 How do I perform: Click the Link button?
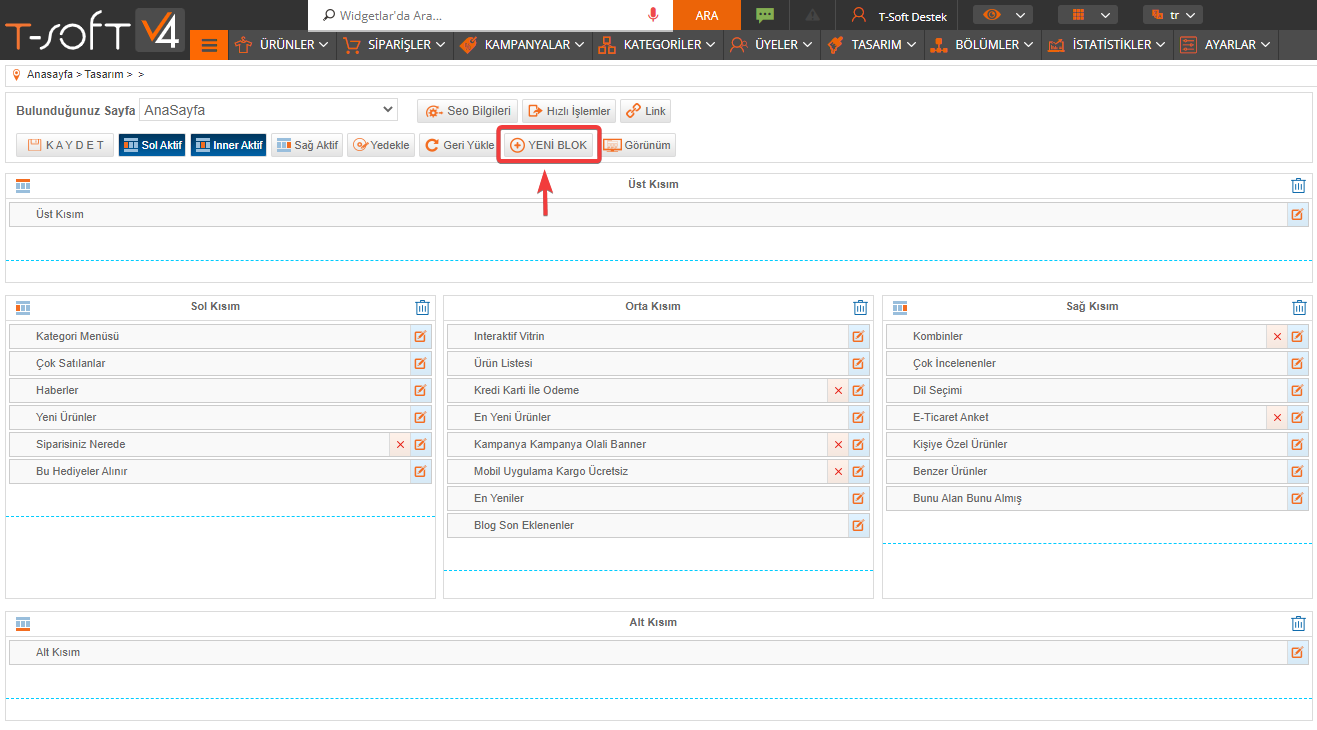(645, 111)
